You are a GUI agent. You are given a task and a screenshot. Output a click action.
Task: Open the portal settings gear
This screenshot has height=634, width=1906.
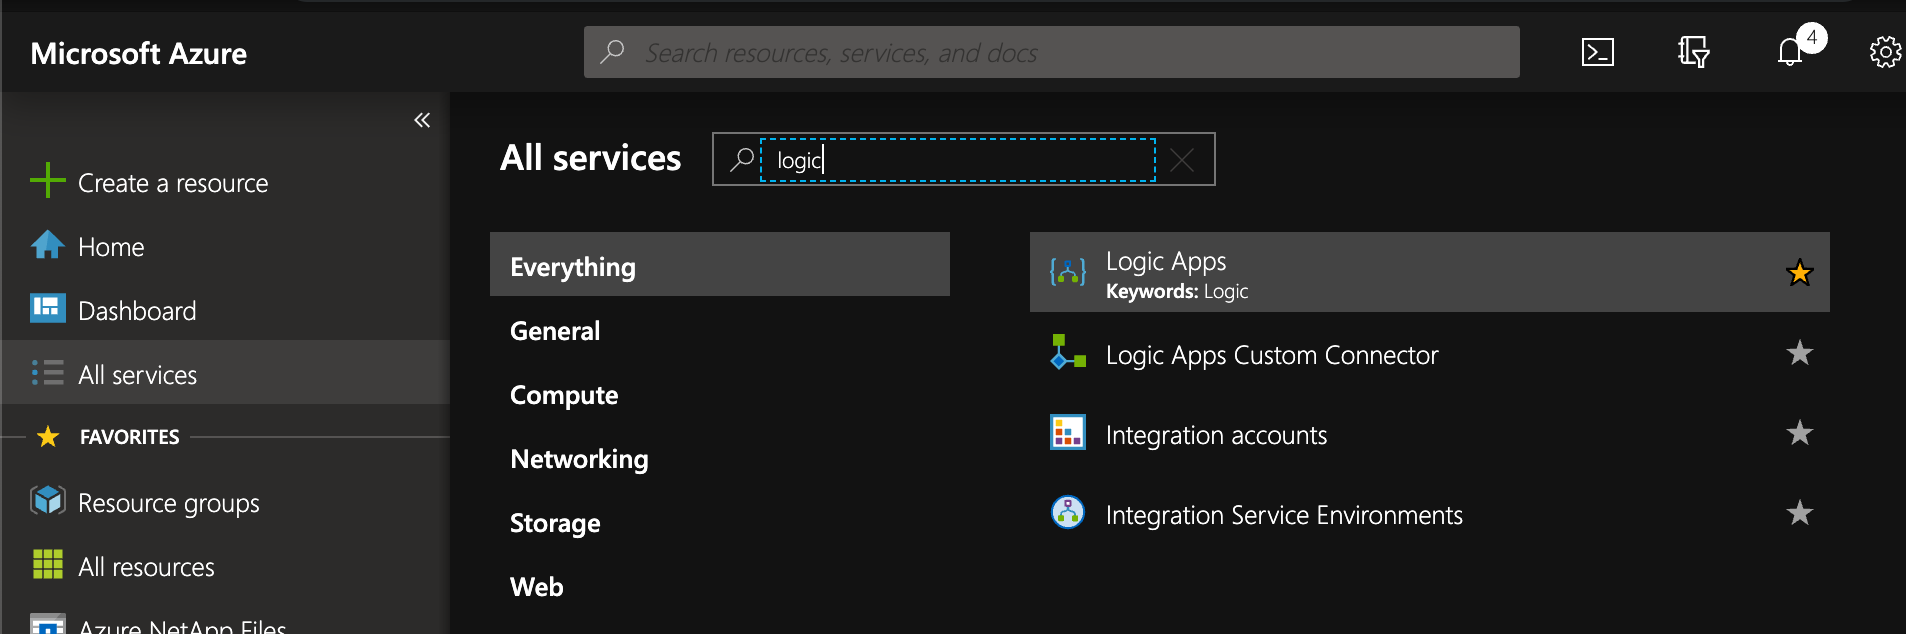pyautogui.click(x=1885, y=52)
